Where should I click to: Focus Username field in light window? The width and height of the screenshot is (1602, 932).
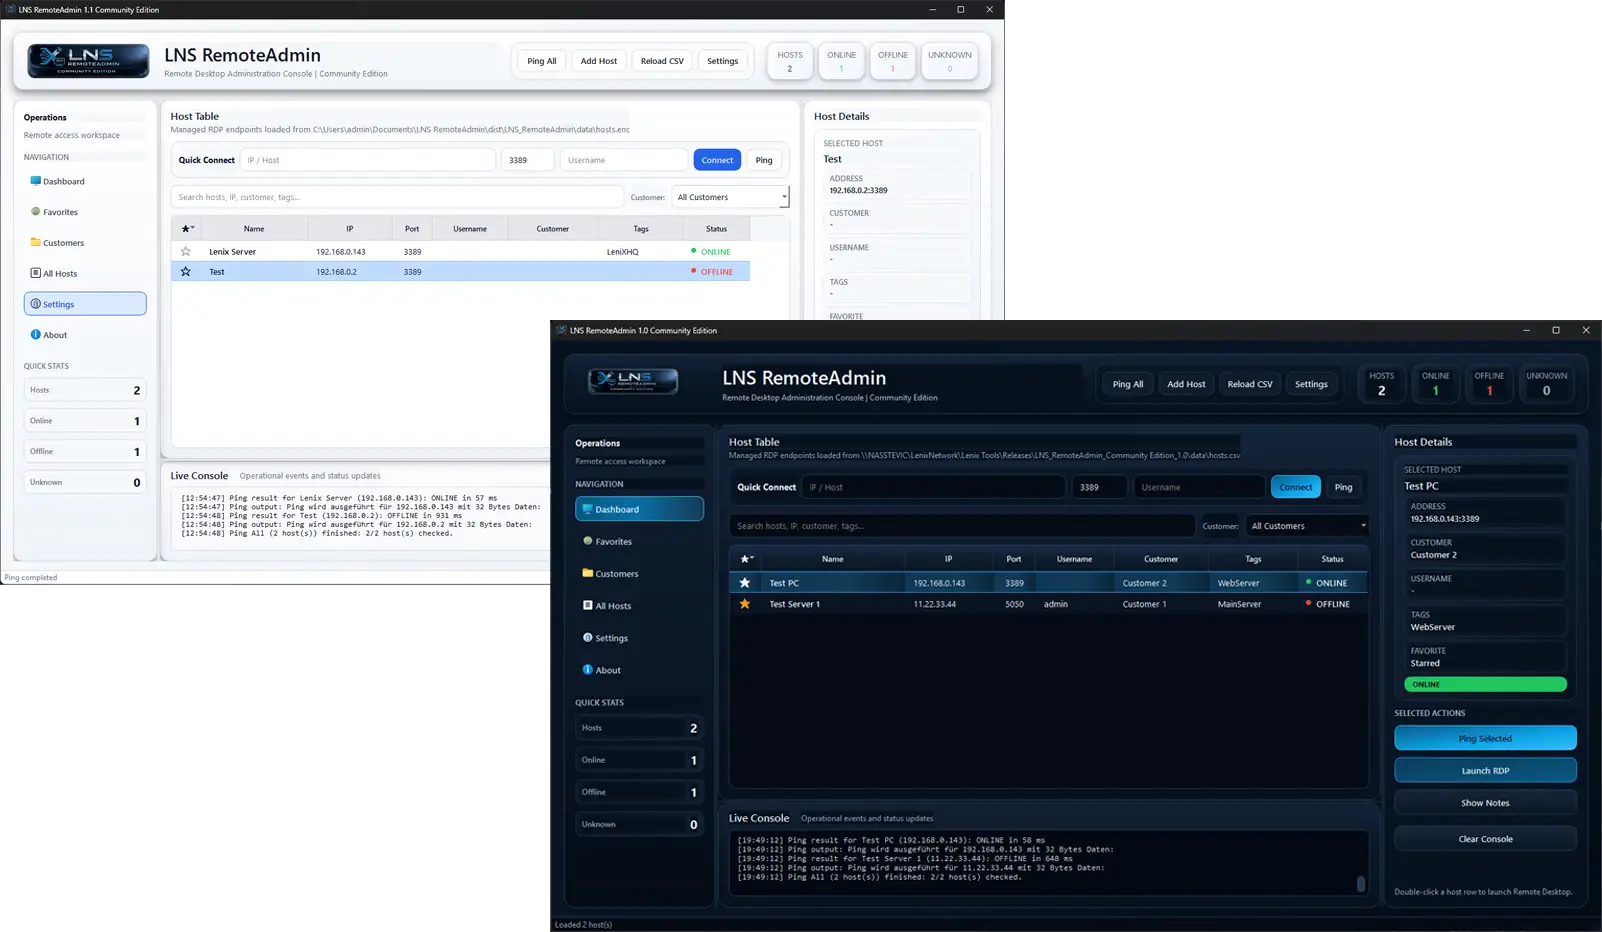(x=624, y=160)
